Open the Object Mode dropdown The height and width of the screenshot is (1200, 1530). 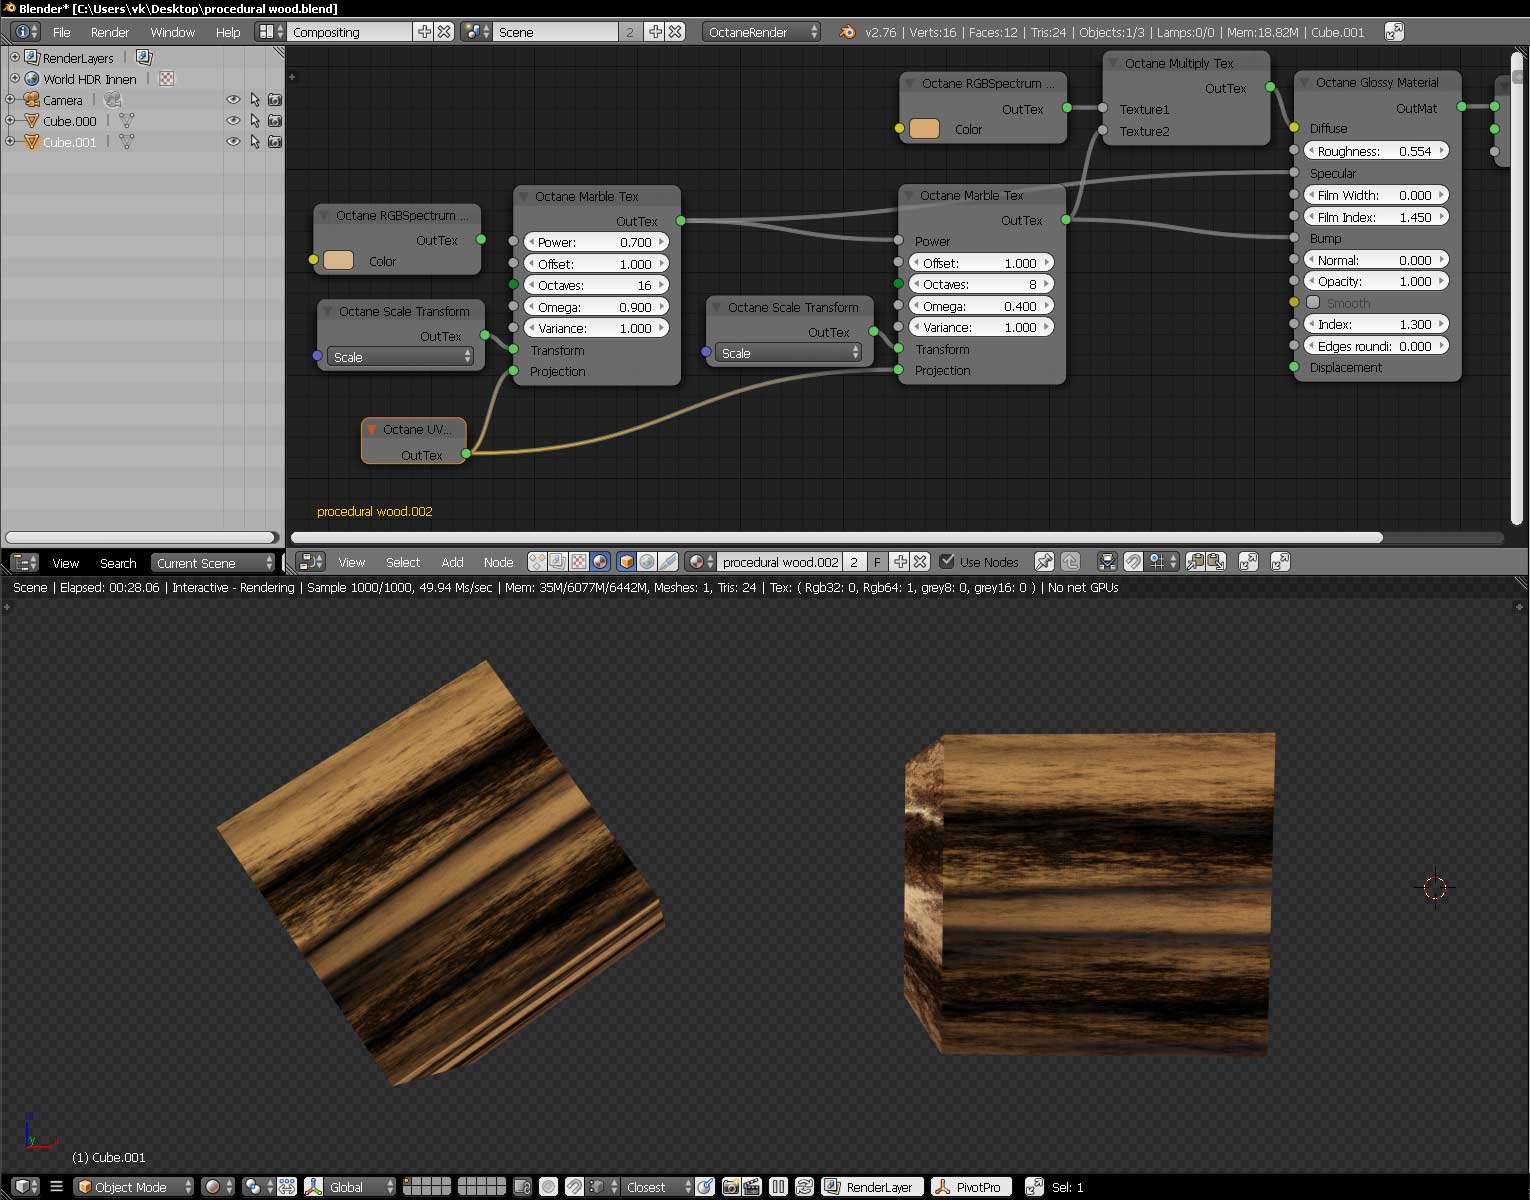133,1187
